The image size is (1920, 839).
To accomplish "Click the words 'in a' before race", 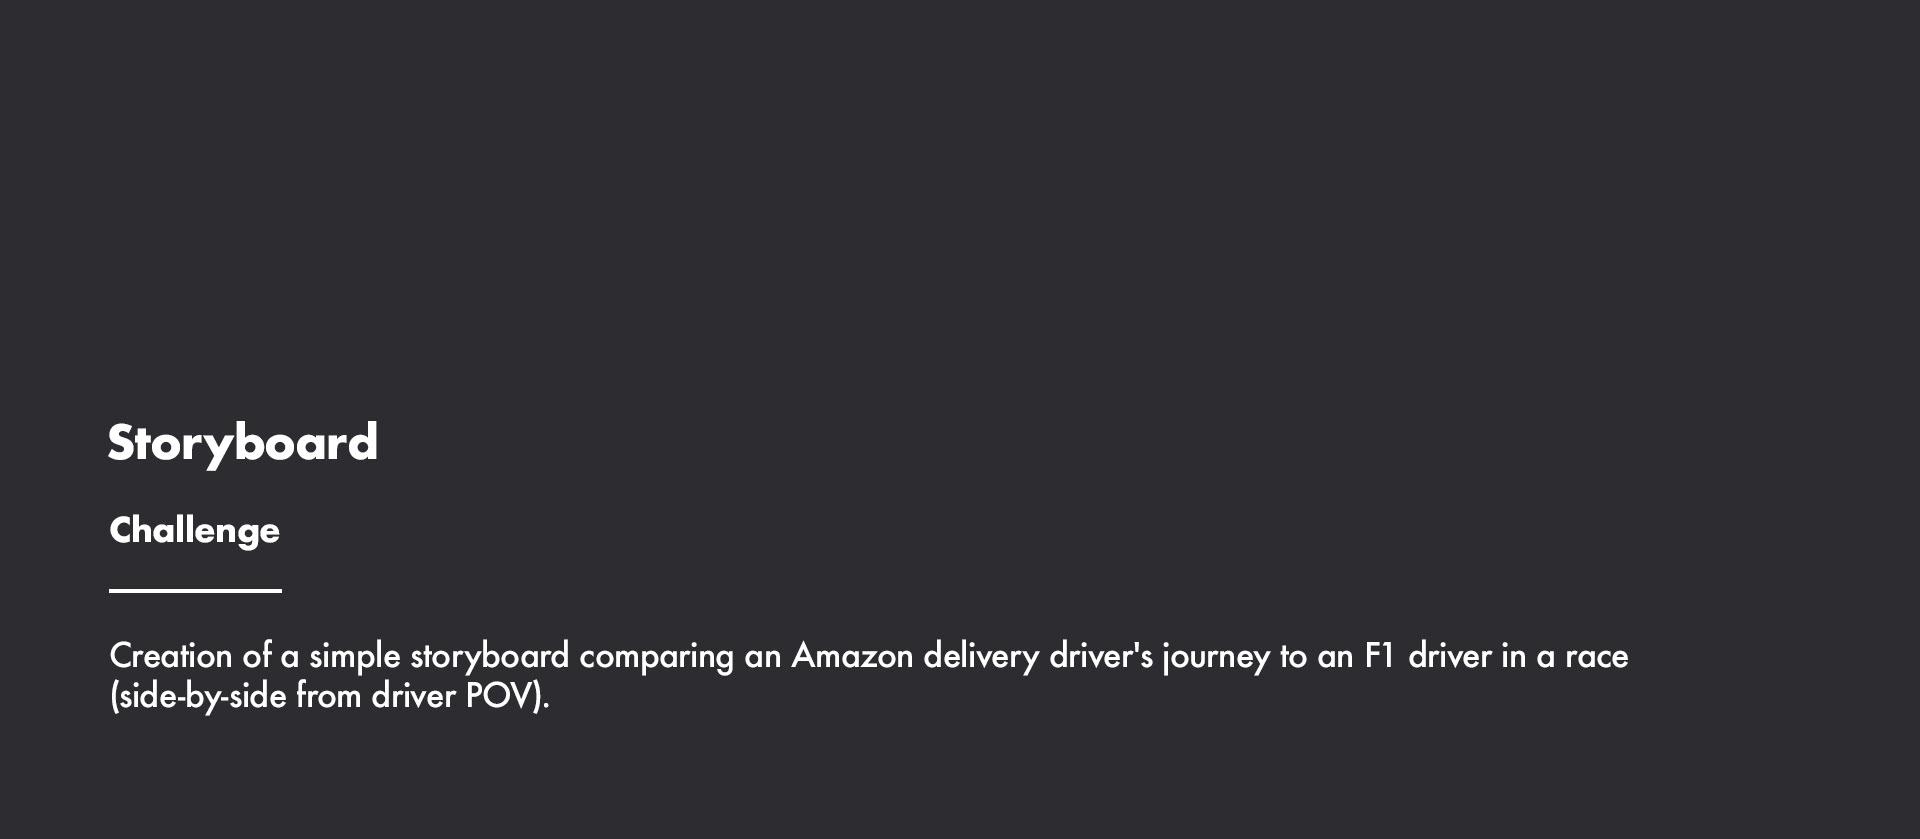I will pyautogui.click(x=1528, y=657).
